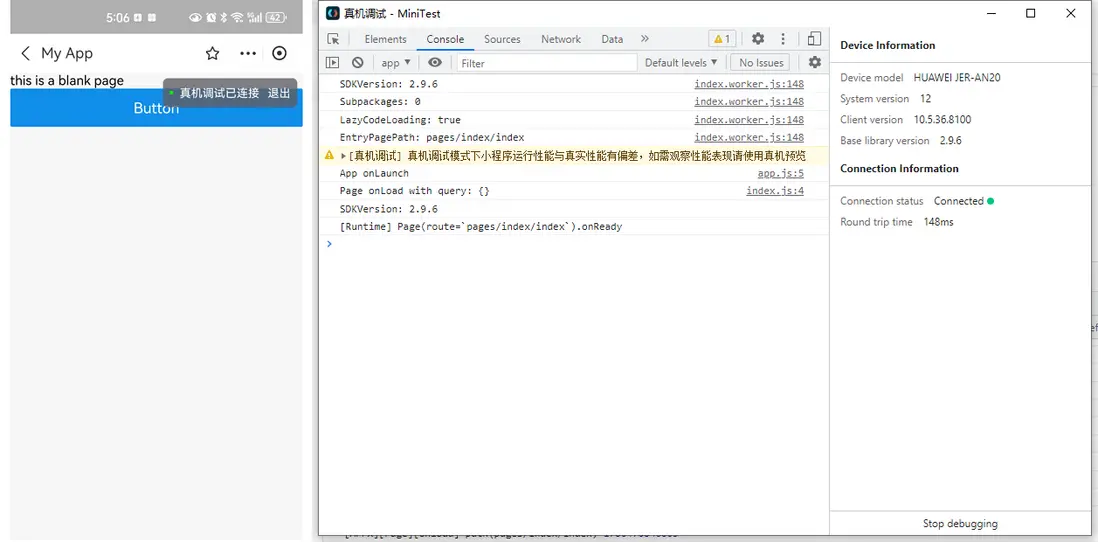Click the Device Information heading
Image resolution: width=1098 pixels, height=542 pixels.
[x=887, y=46]
